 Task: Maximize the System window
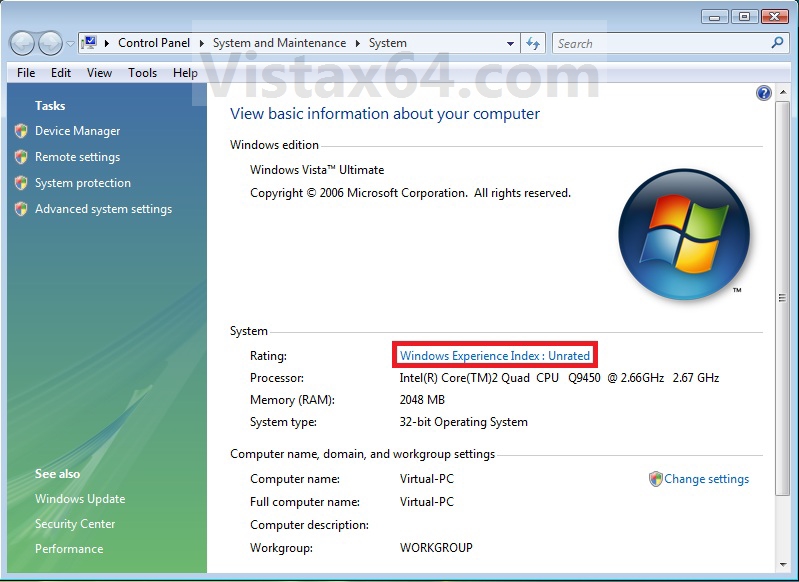pyautogui.click(x=744, y=17)
